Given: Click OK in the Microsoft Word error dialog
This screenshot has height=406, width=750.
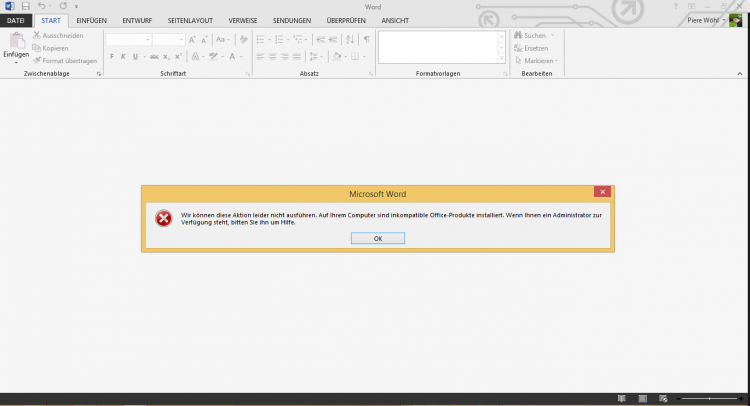Looking at the screenshot, I should (x=377, y=238).
